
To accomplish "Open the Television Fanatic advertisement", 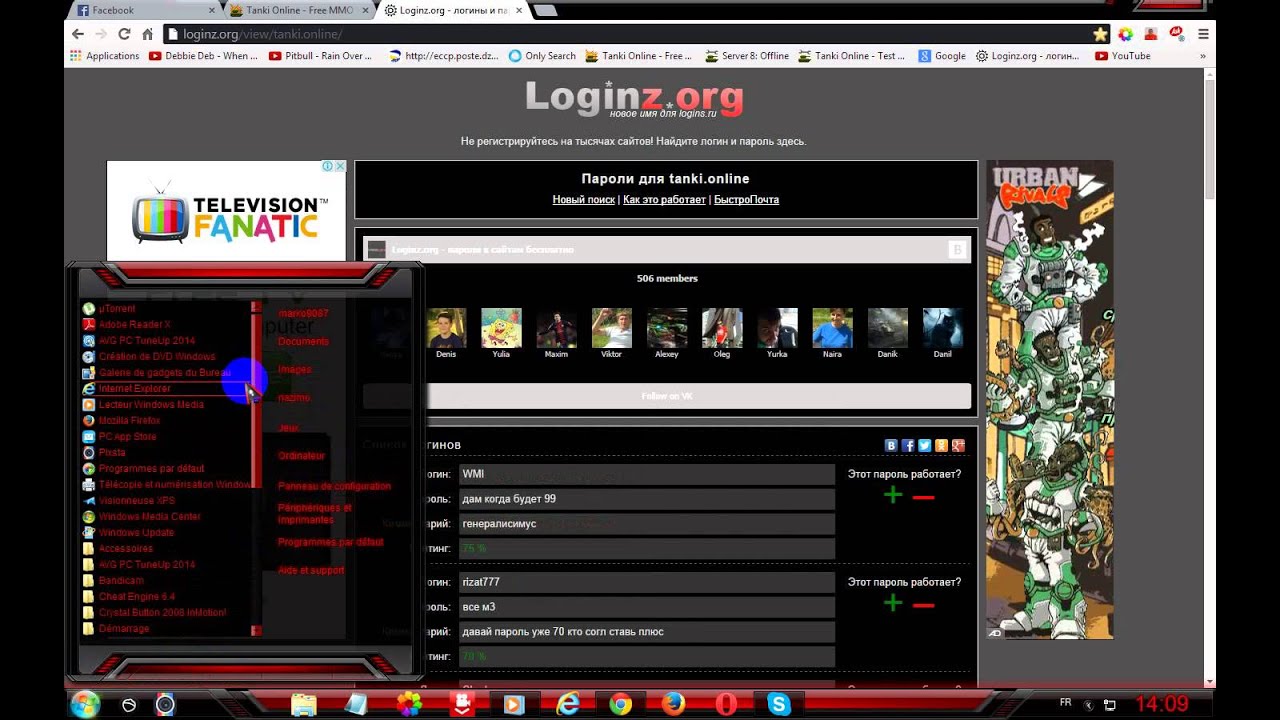I will 226,210.
